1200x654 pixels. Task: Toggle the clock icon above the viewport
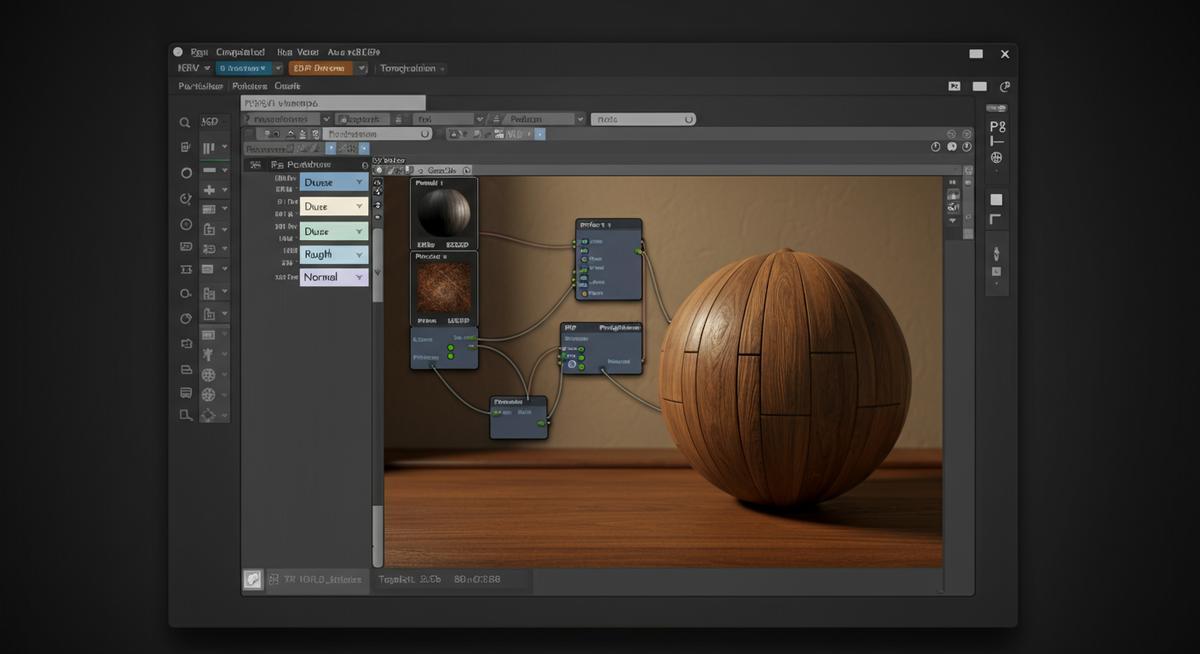[936, 147]
